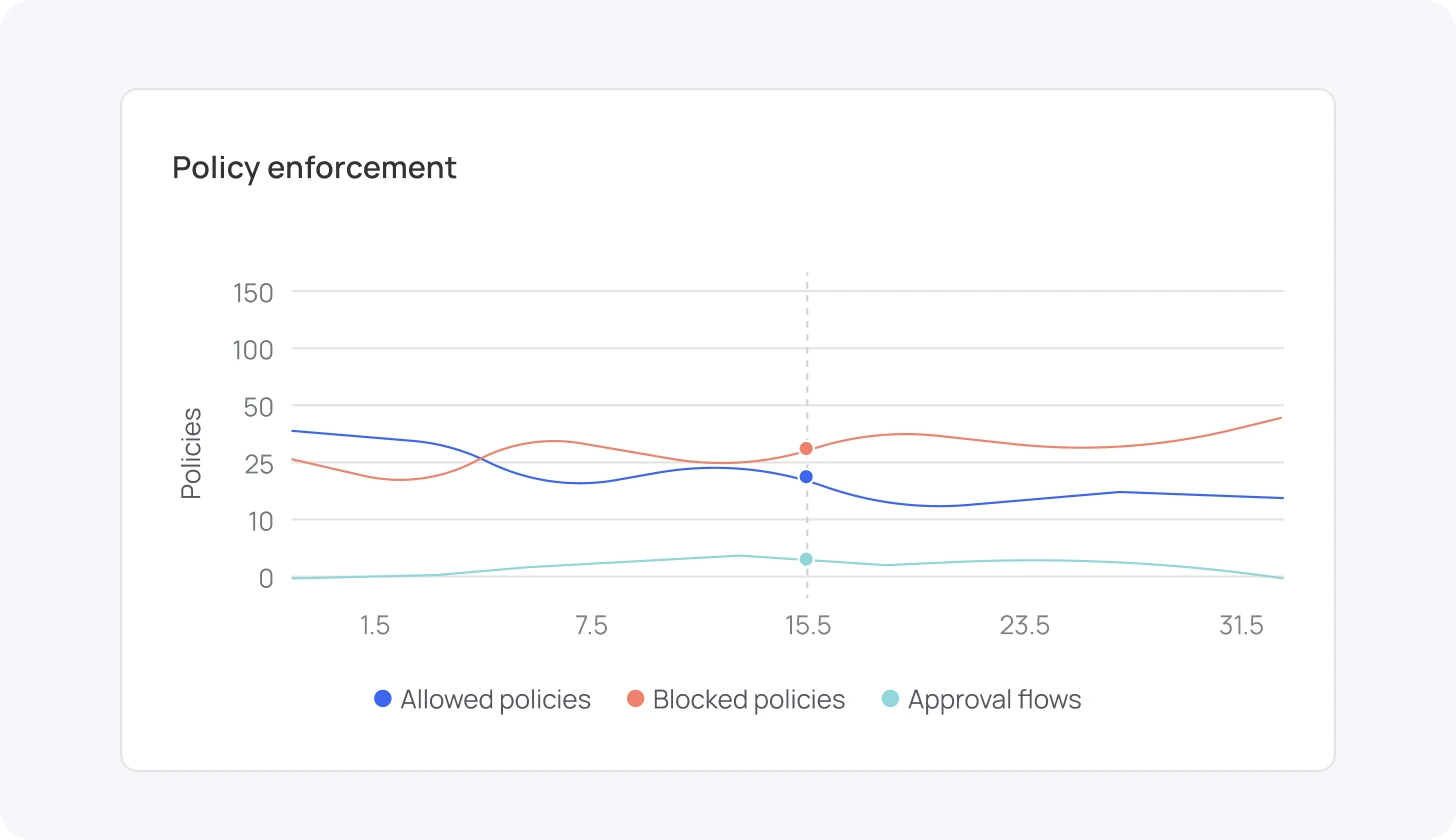The width and height of the screenshot is (1456, 840).
Task: Click the blue data point on Allowed line
Action: click(x=806, y=477)
